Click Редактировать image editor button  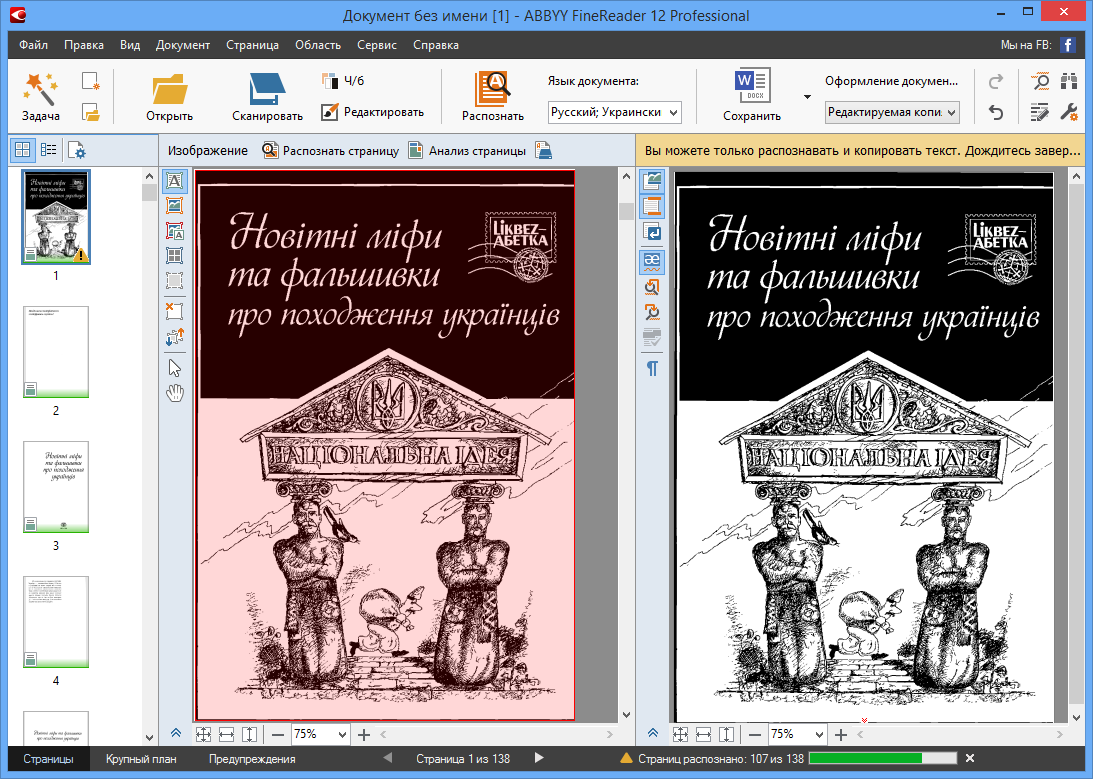[372, 111]
